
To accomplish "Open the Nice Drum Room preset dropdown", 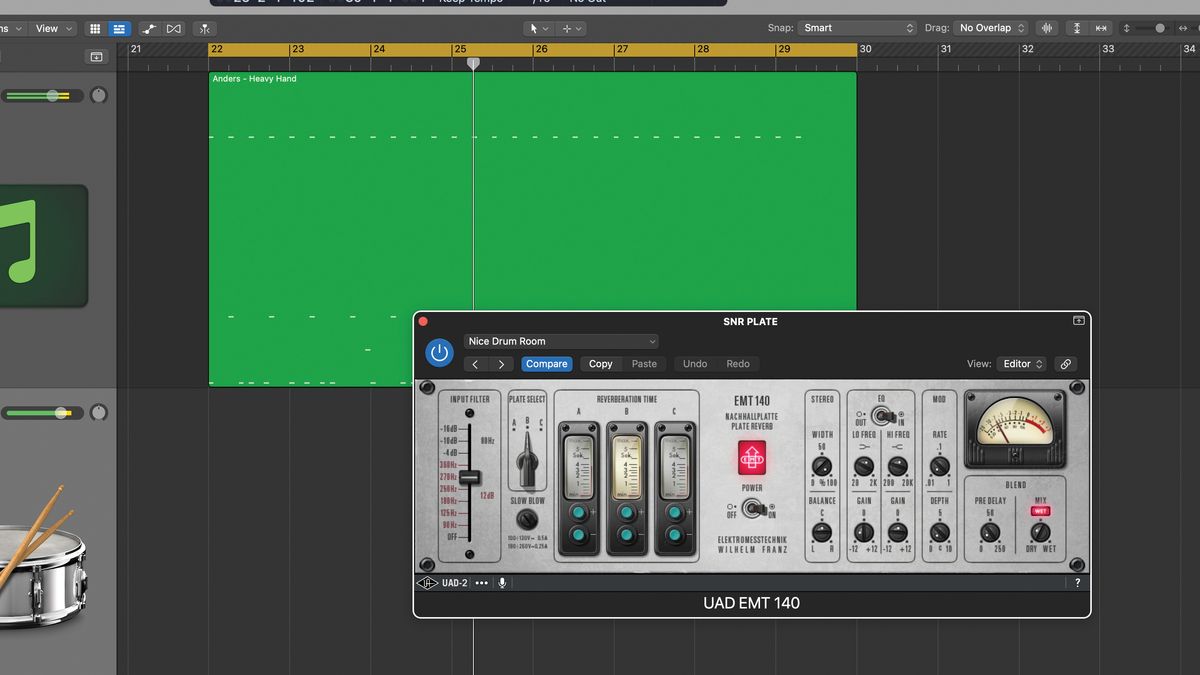I will point(560,341).
